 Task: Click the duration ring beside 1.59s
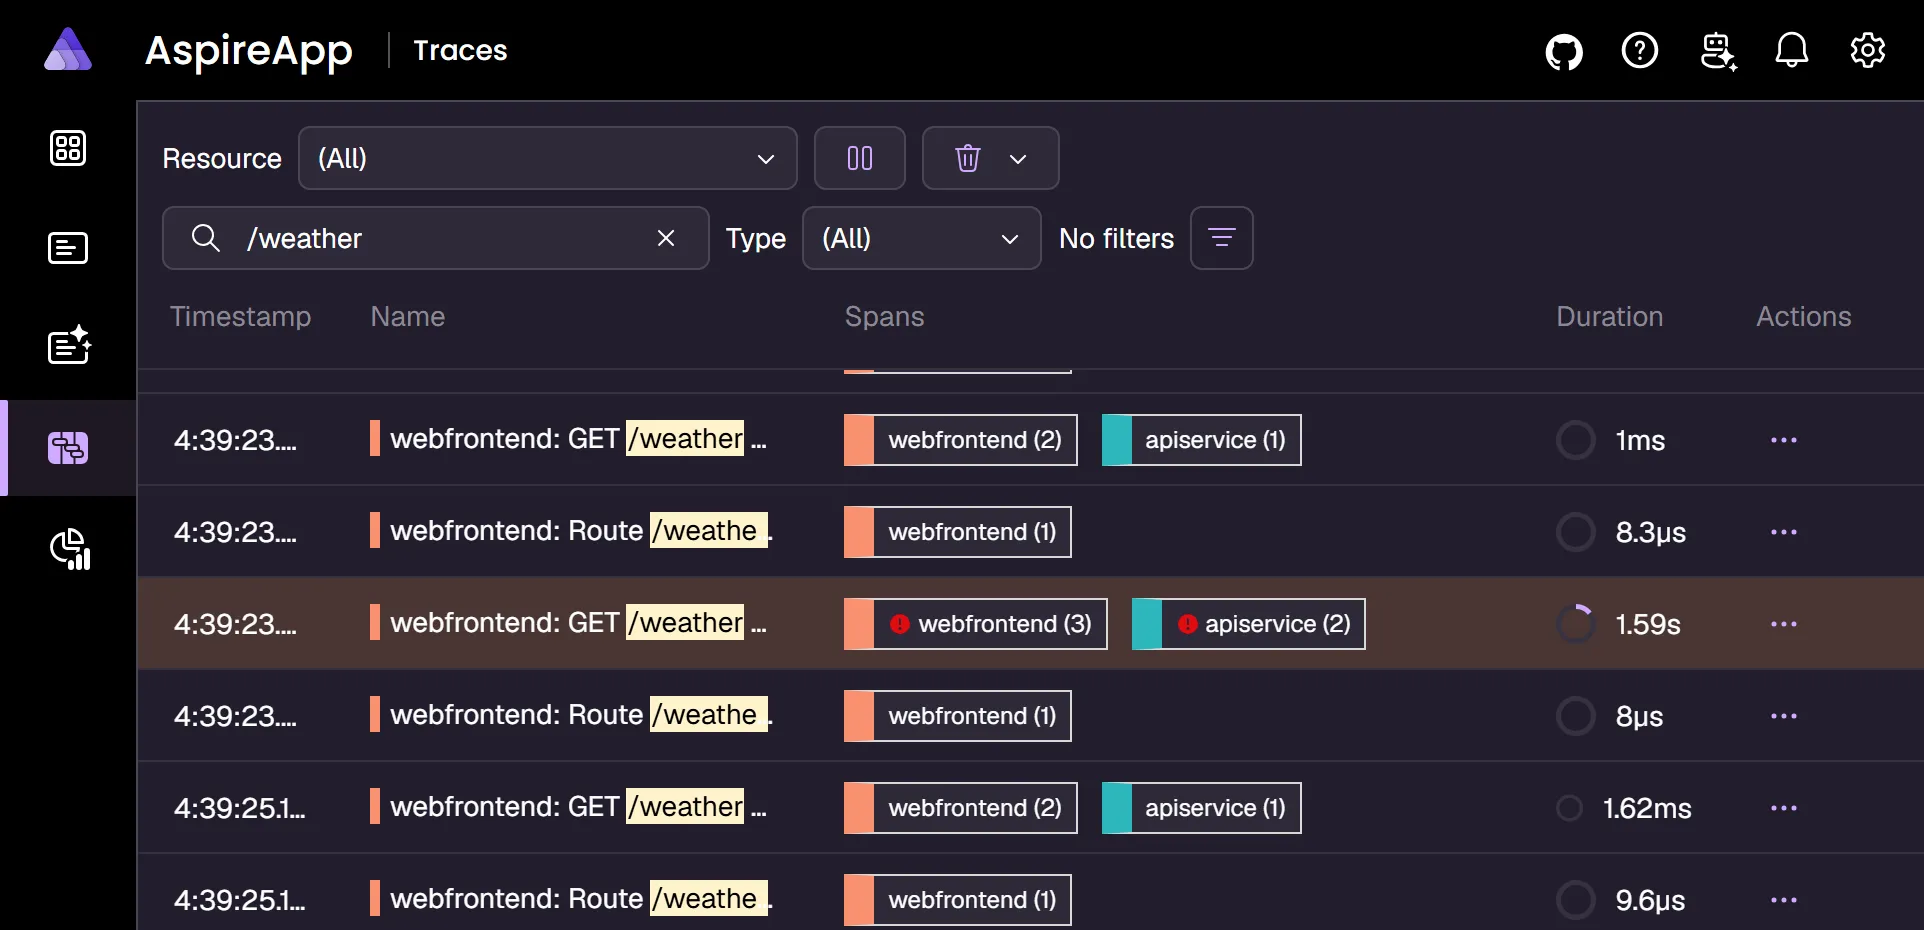click(1576, 624)
